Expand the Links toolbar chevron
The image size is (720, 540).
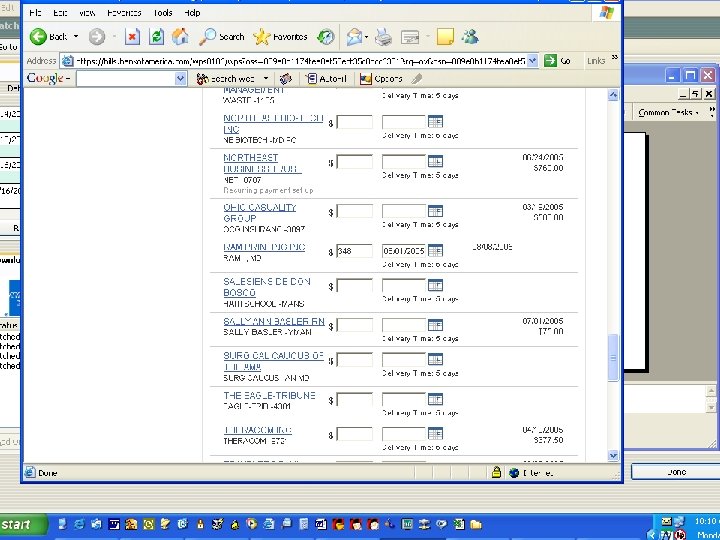(615, 58)
